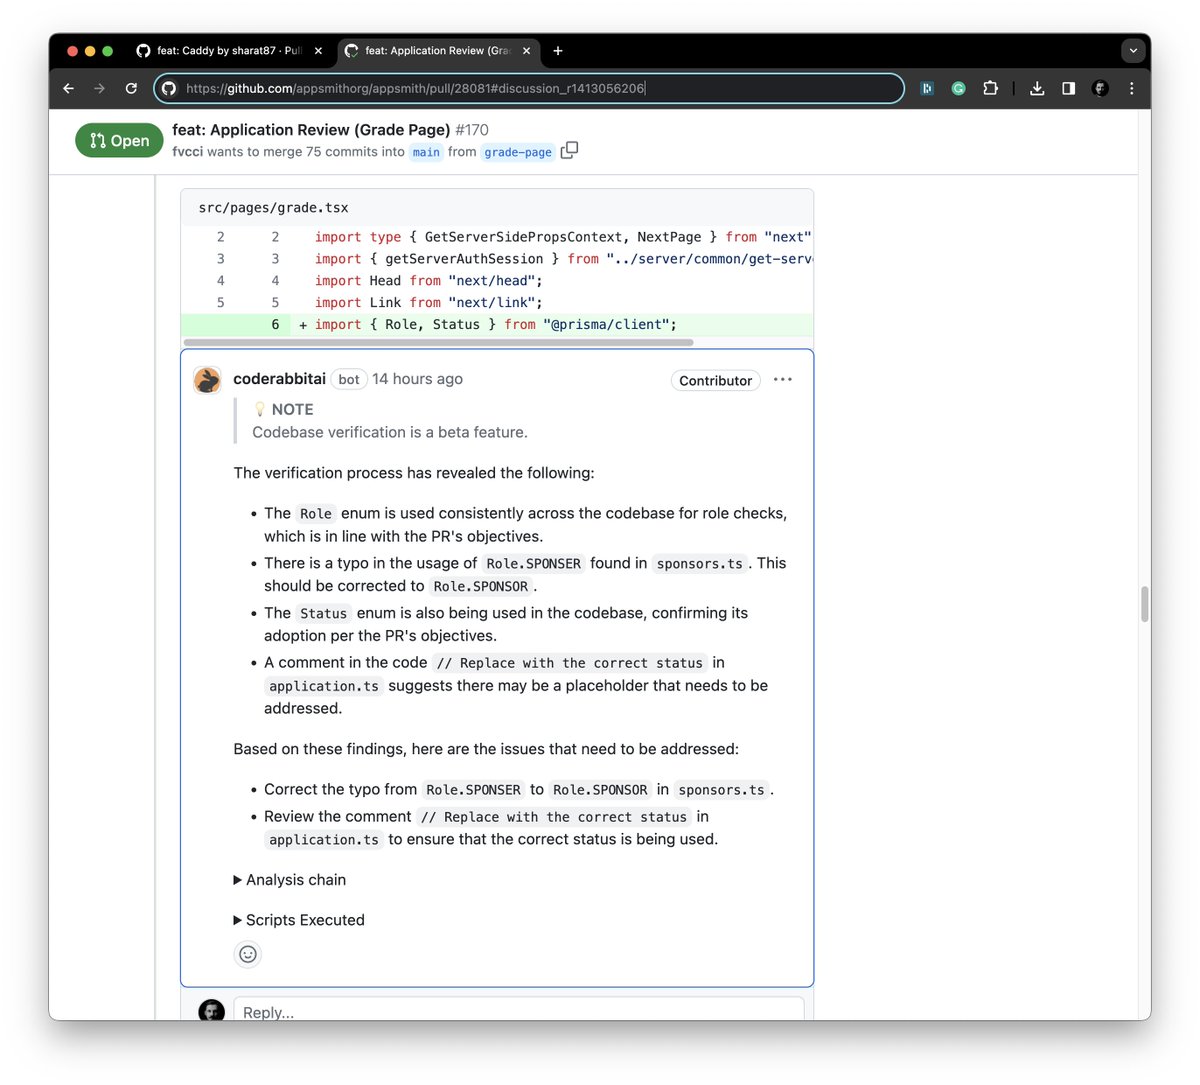Viewport: 1200px width, 1085px height.
Task: Open a new tab with the plus button
Action: coord(558,51)
